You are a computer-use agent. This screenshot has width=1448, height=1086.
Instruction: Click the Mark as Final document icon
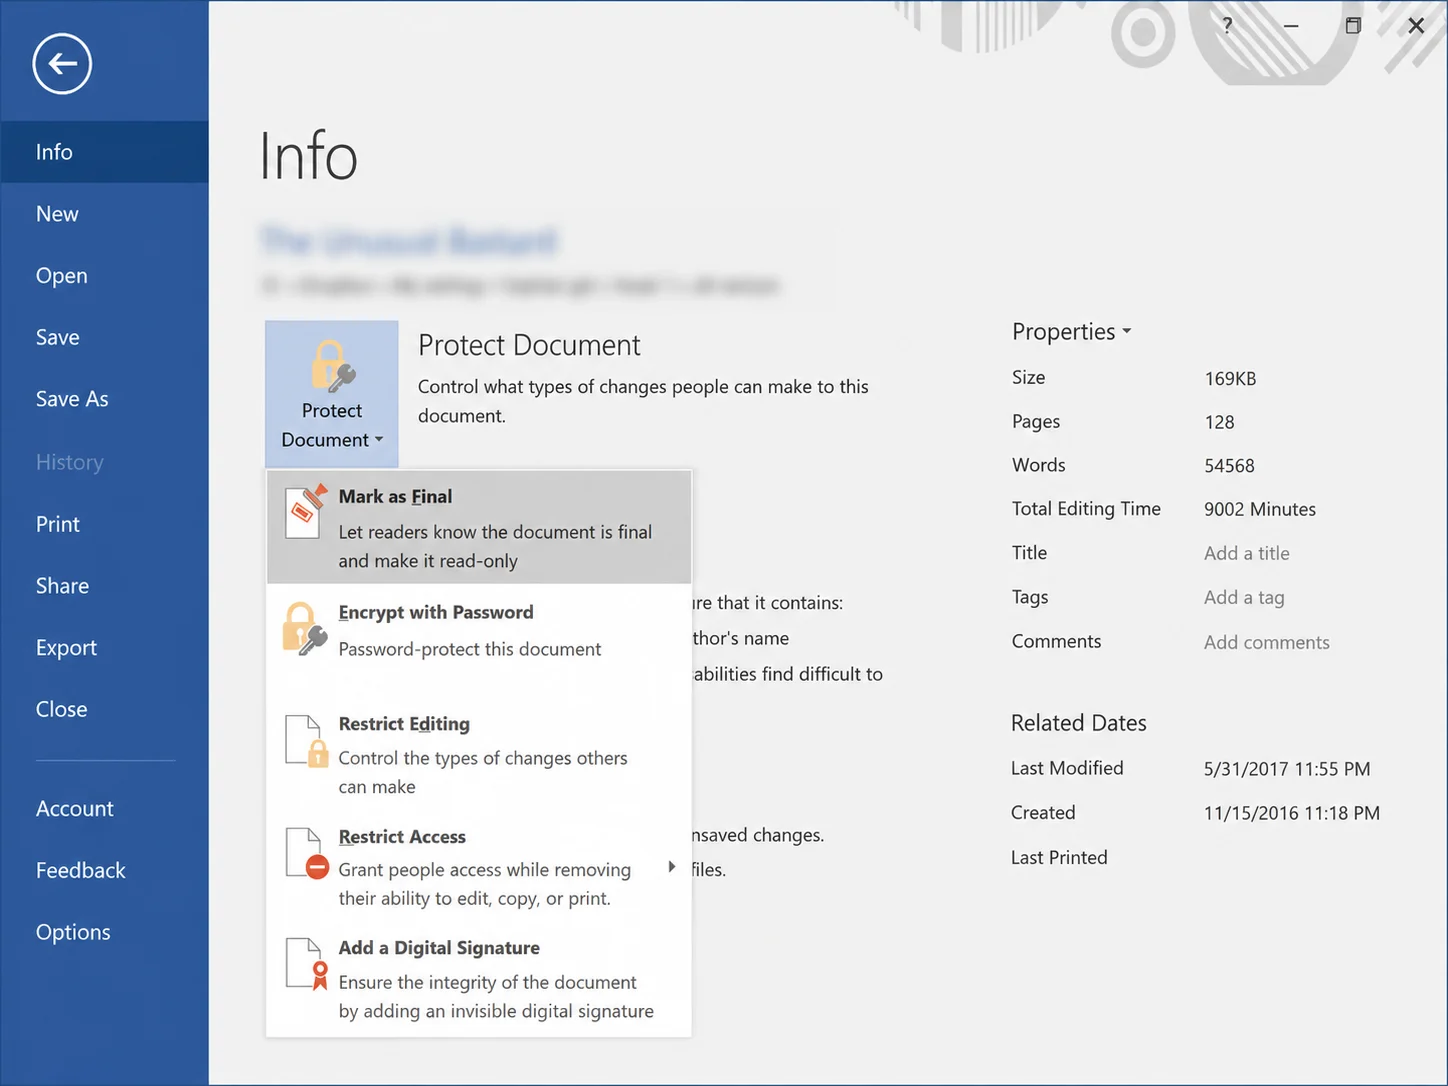pos(306,512)
